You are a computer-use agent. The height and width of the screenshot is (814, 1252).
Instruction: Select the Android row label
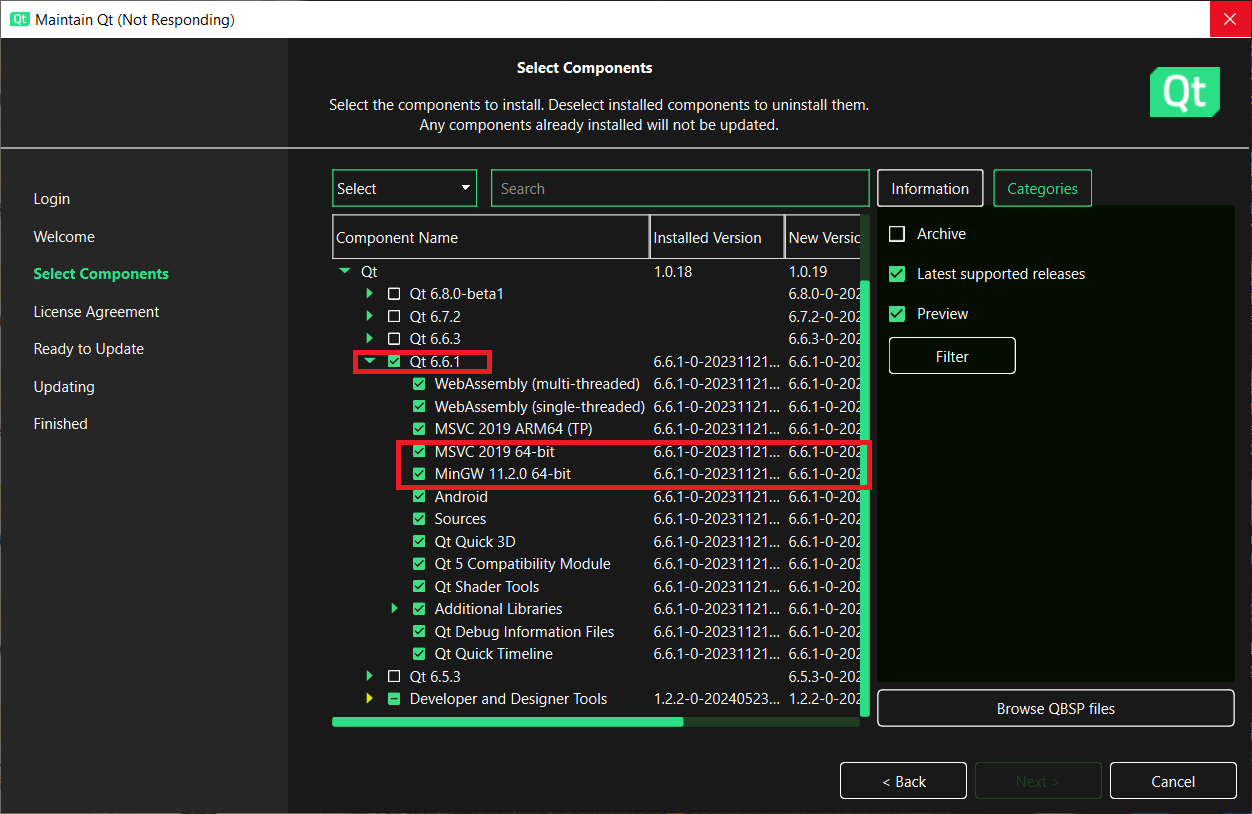click(461, 497)
